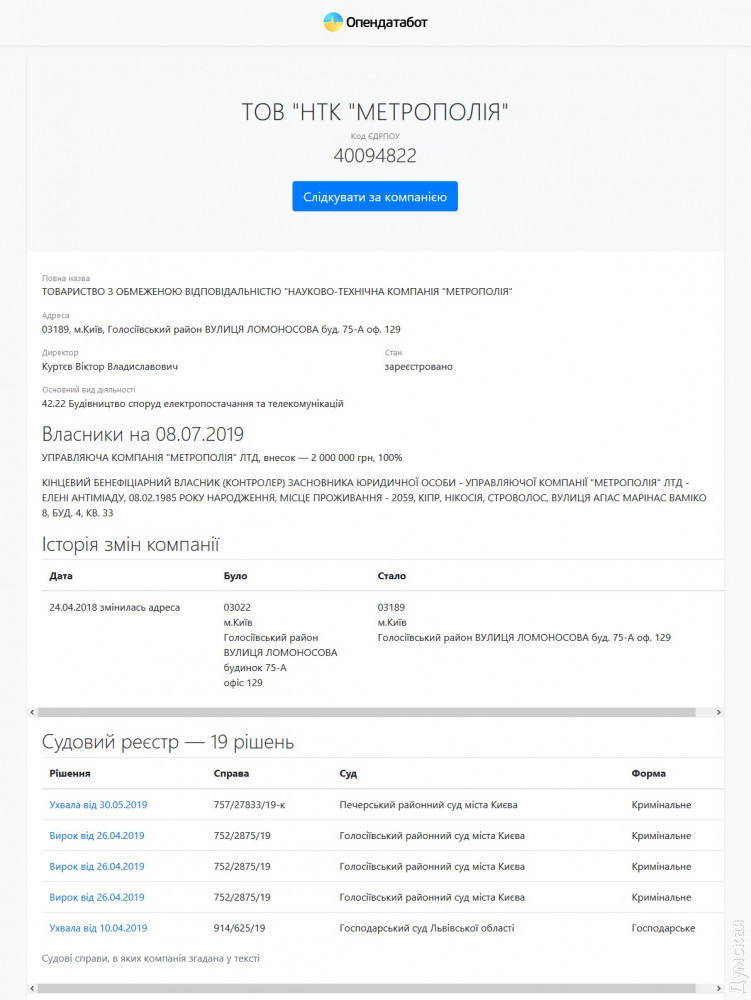Click the court register table's left scroll arrow
Screen dimensions: 751x1000
pyautogui.click(x=33, y=989)
